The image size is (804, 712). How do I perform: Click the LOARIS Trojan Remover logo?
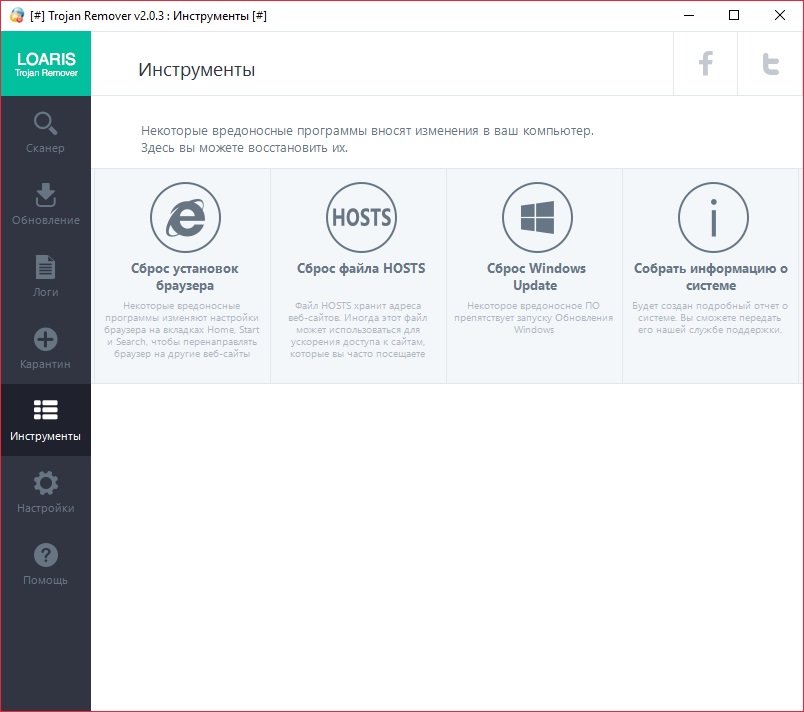click(46, 64)
